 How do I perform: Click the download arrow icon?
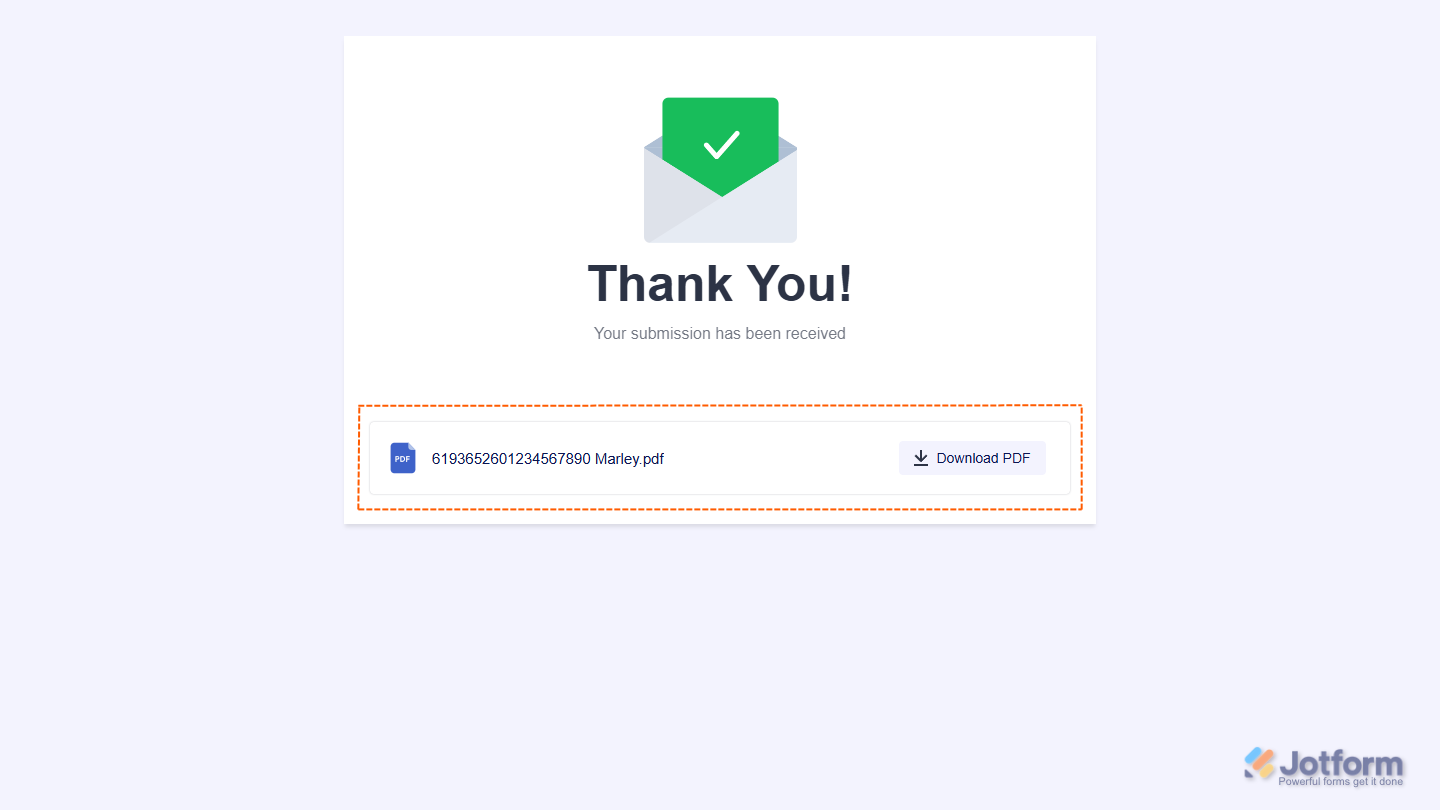921,458
